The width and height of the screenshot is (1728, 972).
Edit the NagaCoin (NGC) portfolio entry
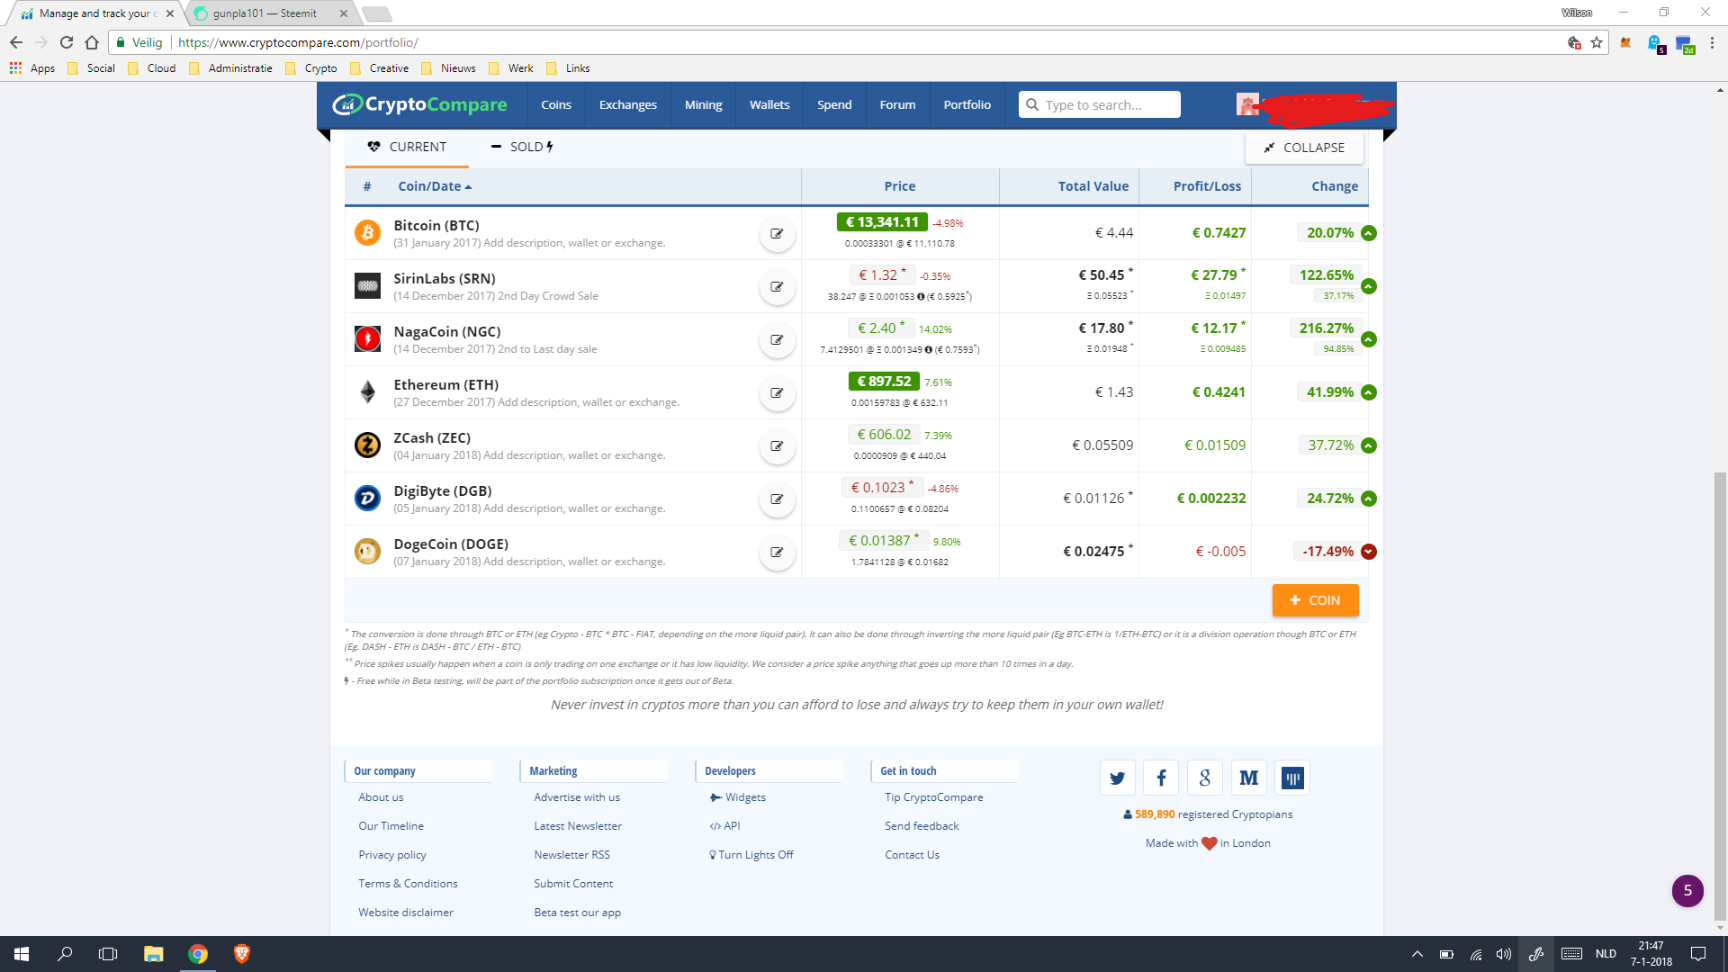click(x=777, y=340)
